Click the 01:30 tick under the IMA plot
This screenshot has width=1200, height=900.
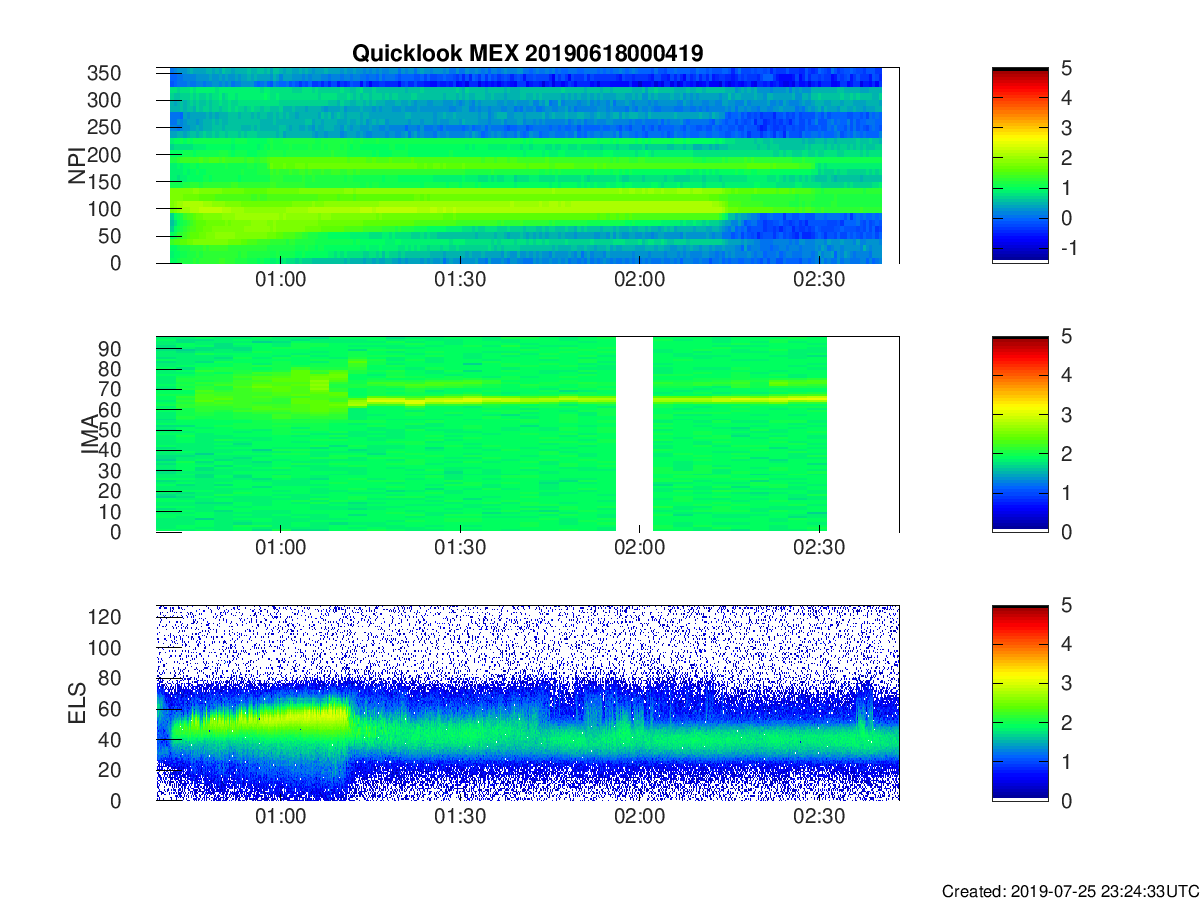(460, 549)
